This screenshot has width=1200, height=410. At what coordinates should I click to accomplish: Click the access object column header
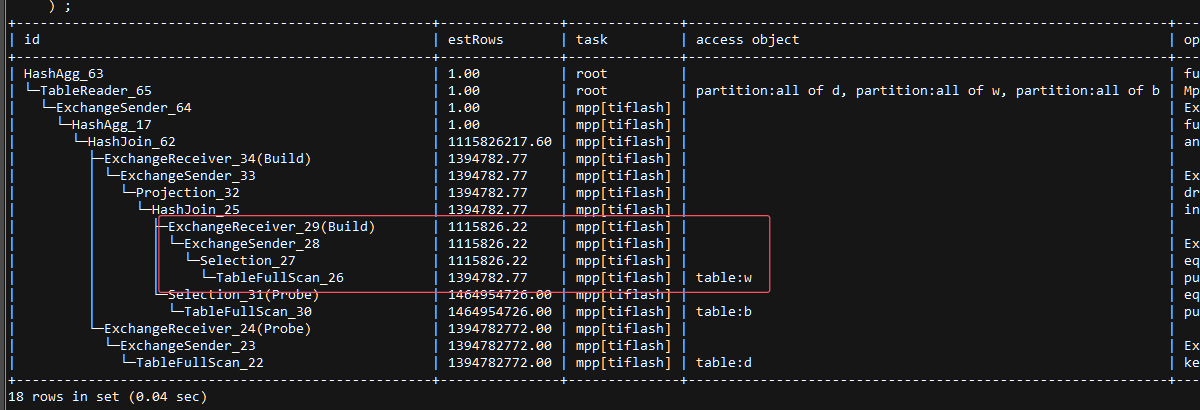pos(748,40)
